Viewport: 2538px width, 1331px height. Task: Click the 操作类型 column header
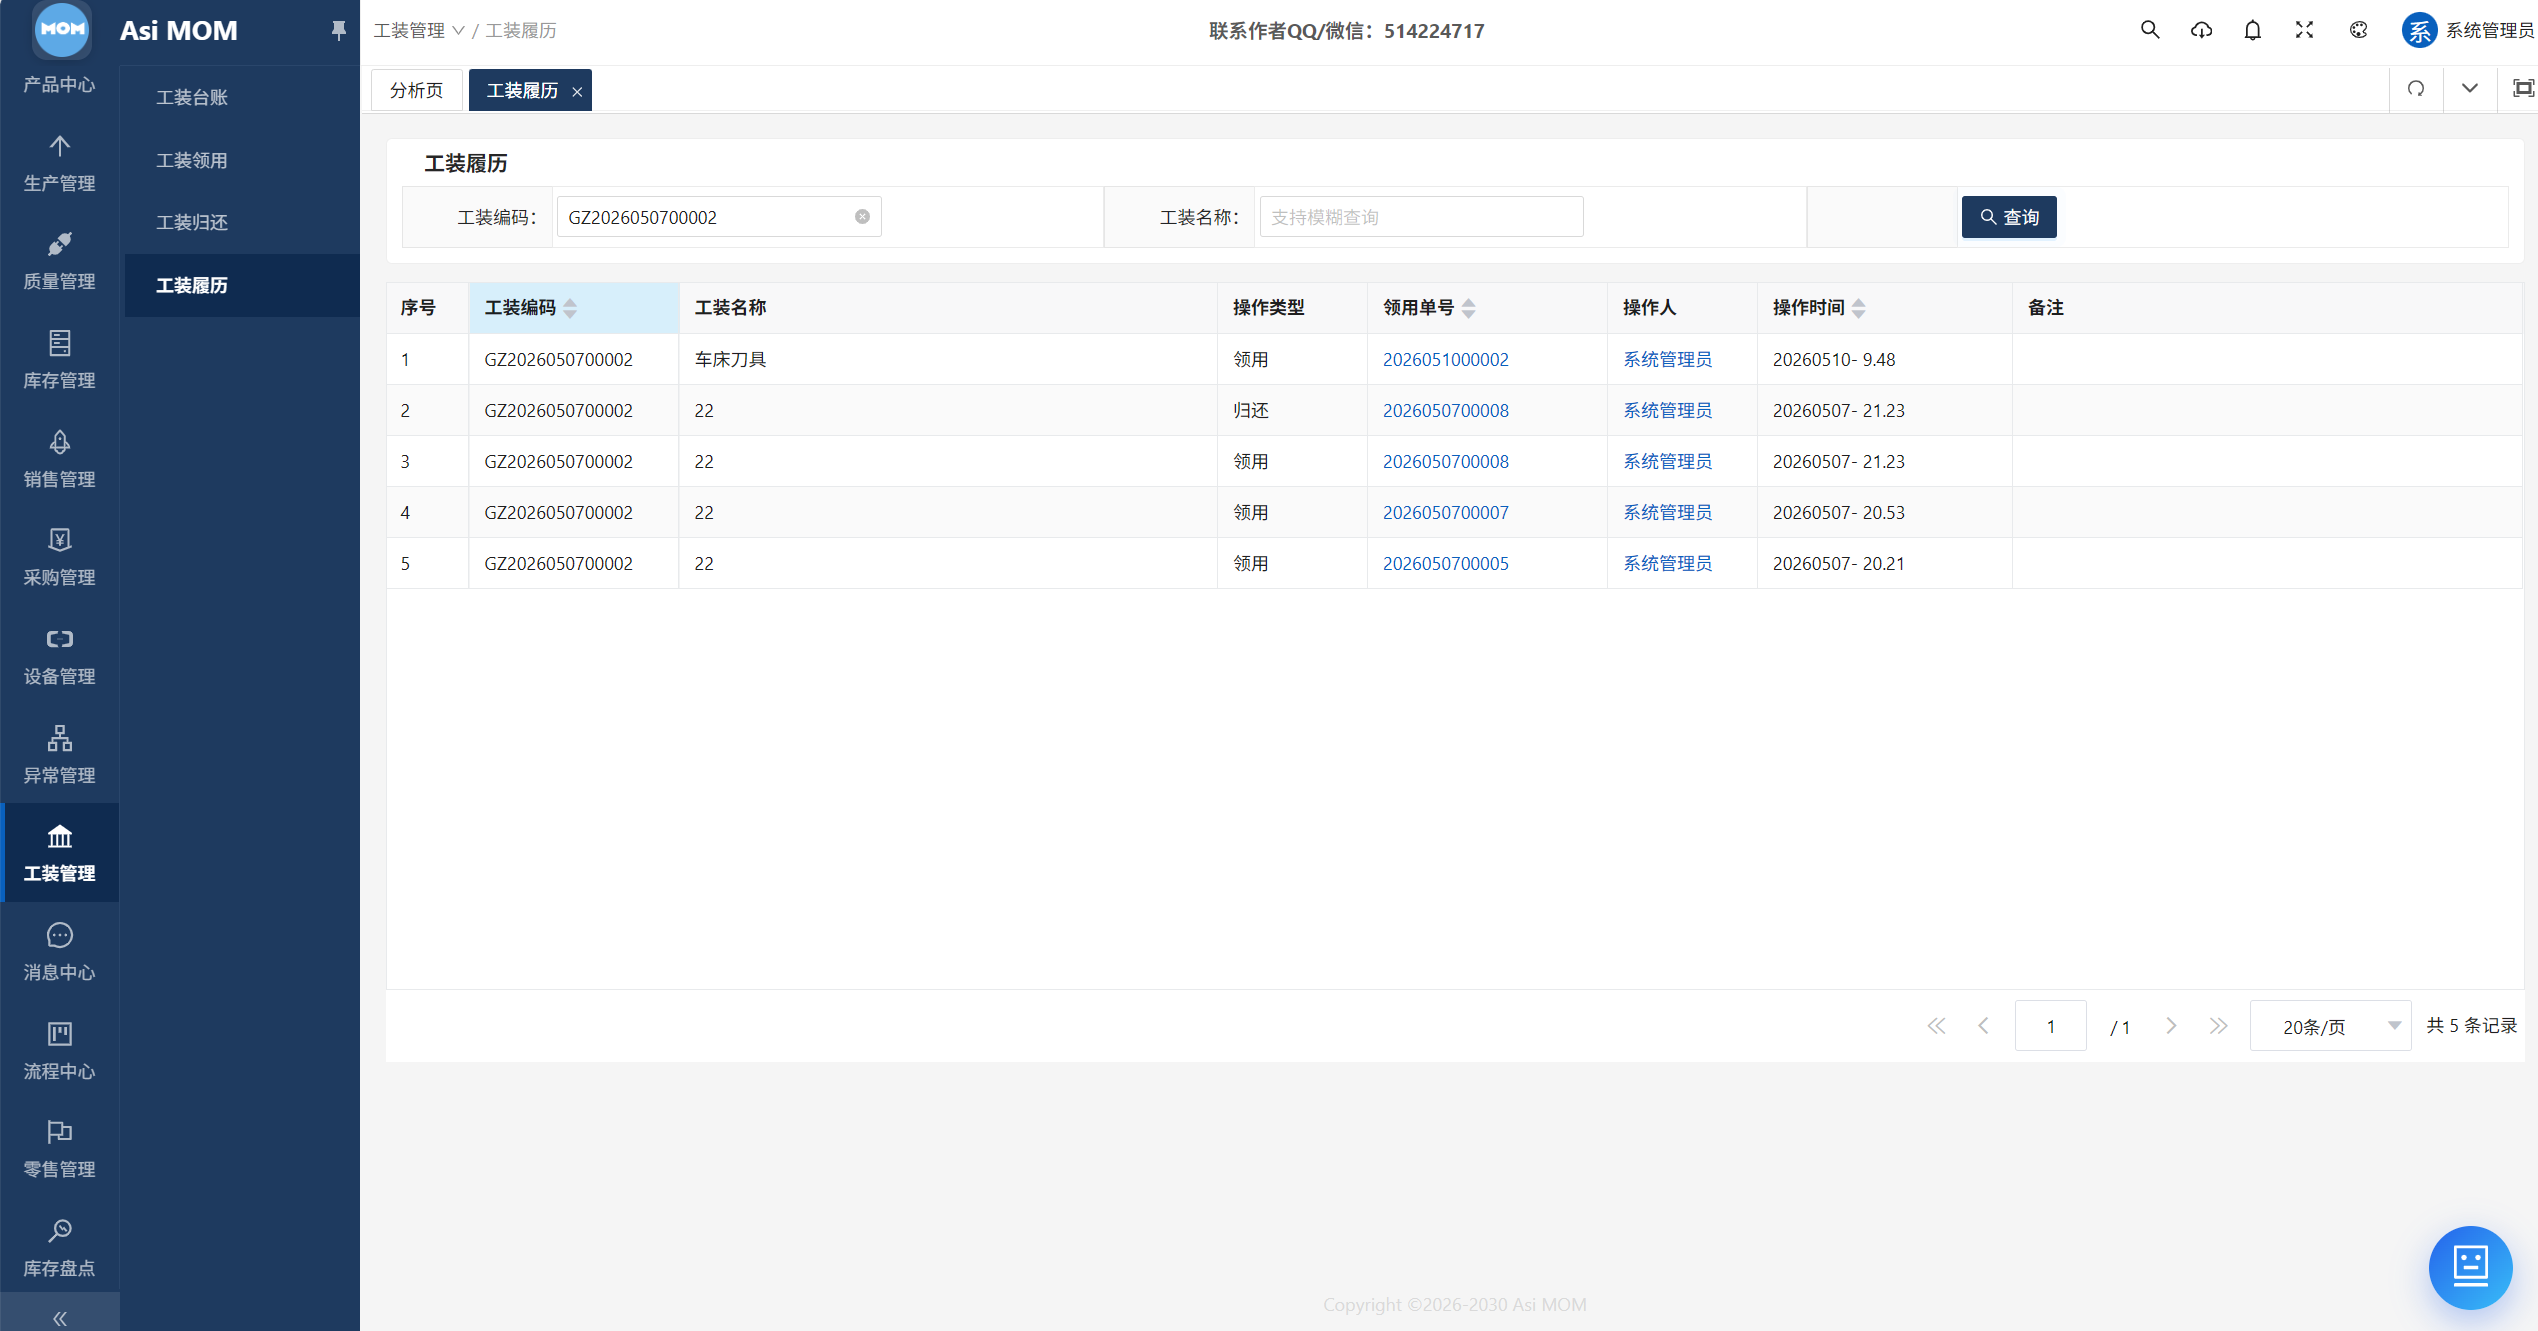[x=1291, y=308]
